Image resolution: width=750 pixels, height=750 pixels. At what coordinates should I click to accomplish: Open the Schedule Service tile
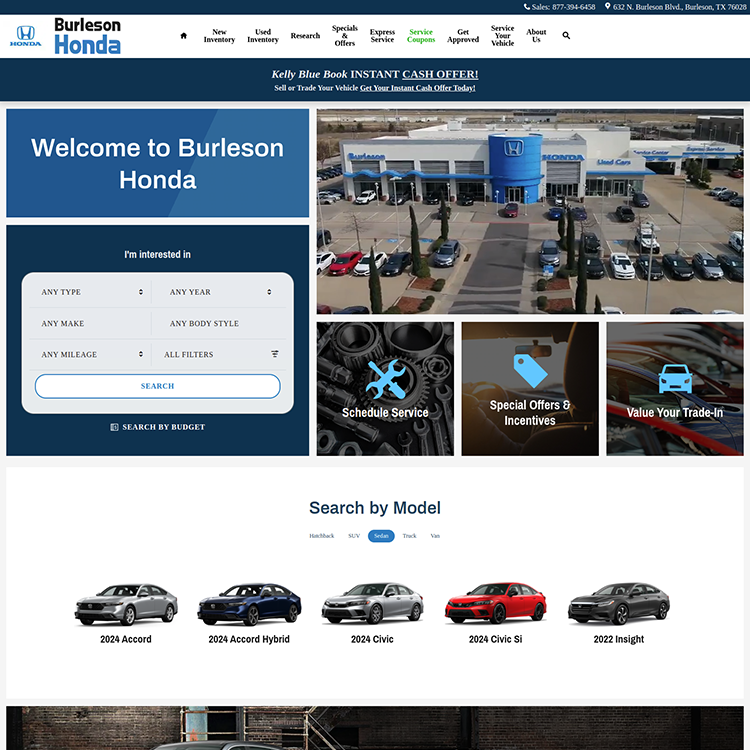385,388
